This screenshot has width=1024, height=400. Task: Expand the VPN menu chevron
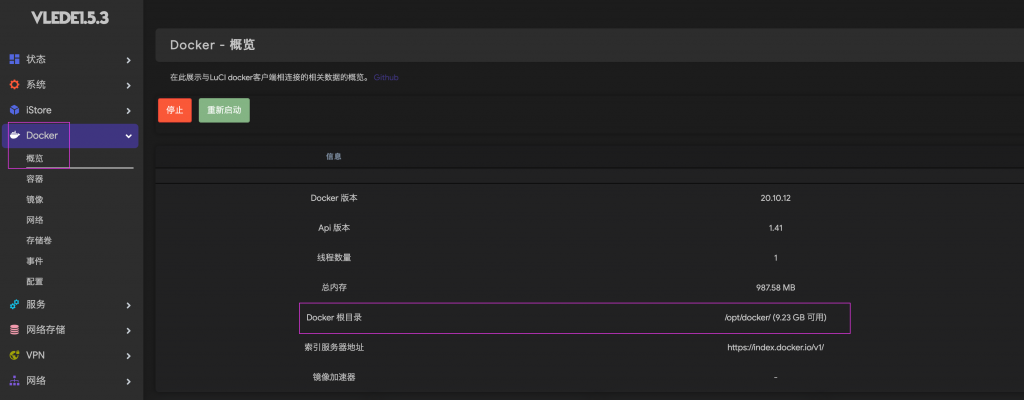click(x=129, y=356)
